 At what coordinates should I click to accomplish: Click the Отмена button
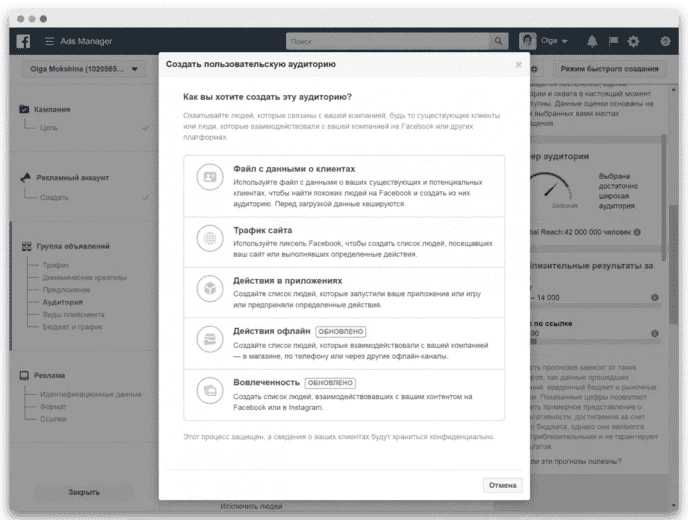point(503,485)
